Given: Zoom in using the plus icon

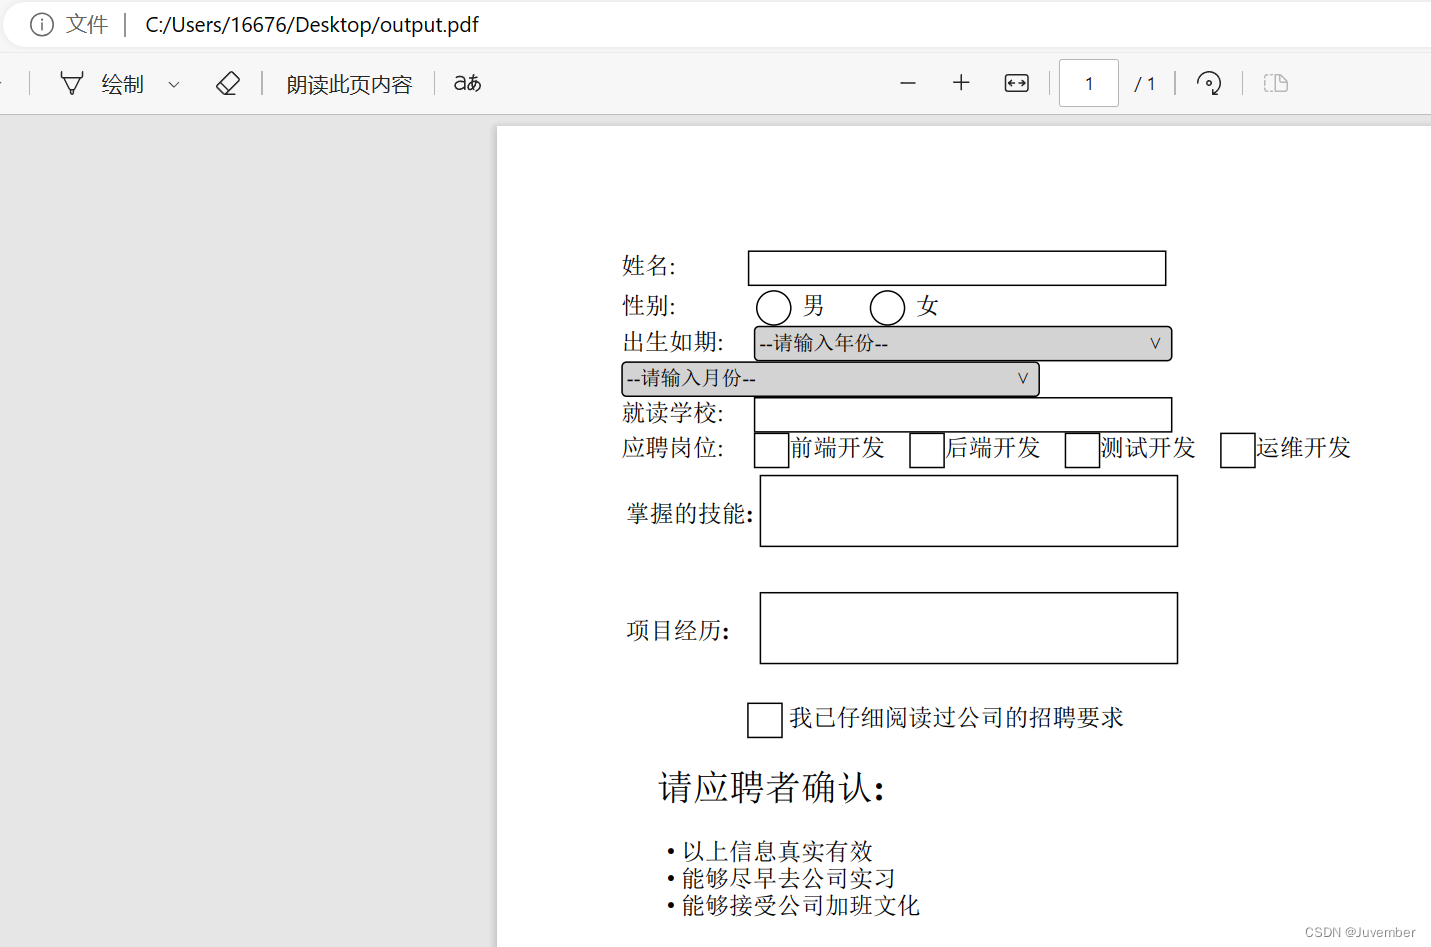Looking at the screenshot, I should tap(960, 83).
